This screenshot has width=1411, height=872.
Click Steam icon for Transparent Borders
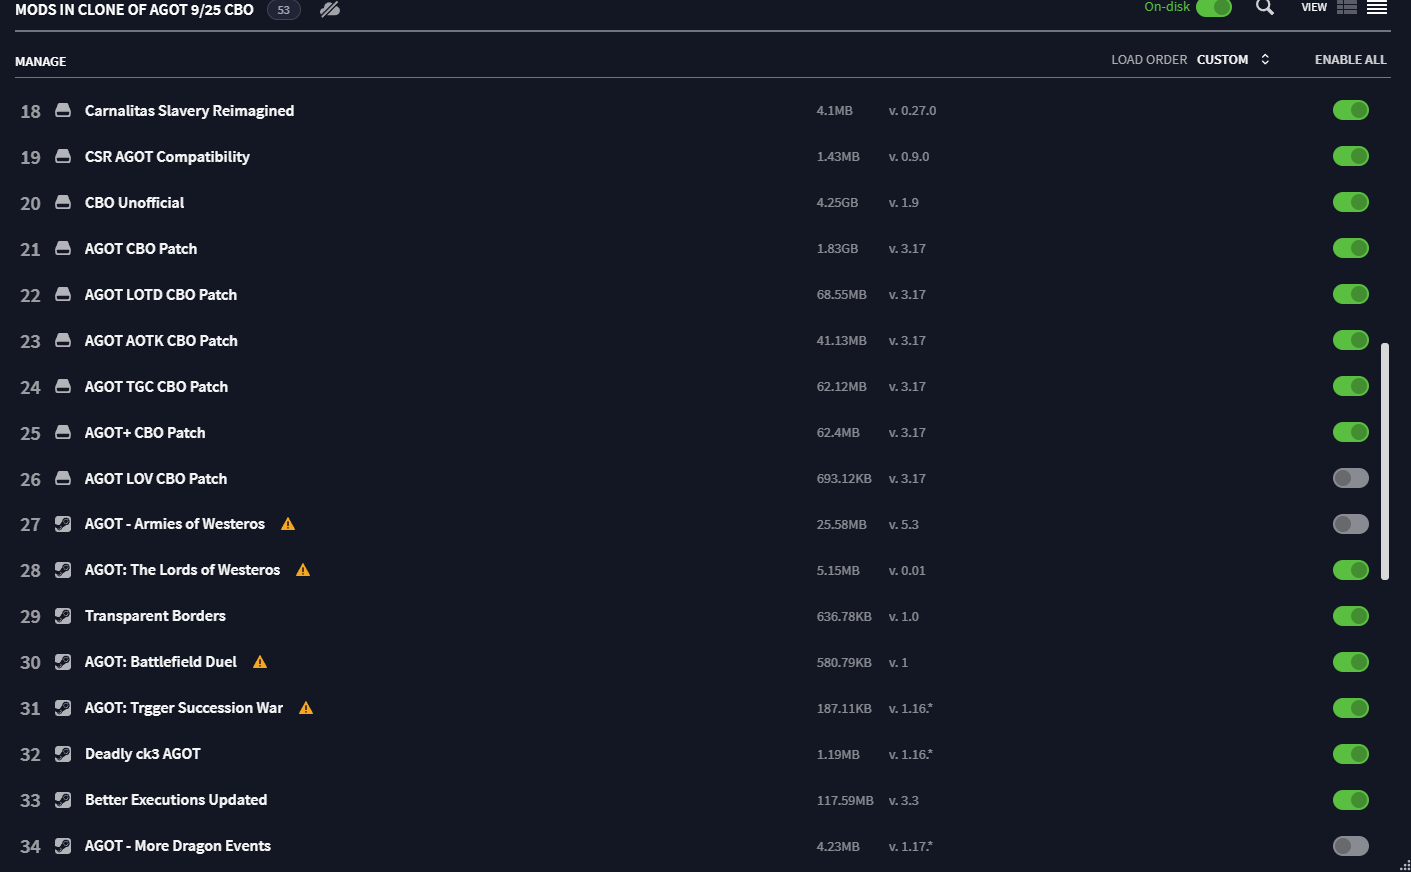[x=63, y=616]
